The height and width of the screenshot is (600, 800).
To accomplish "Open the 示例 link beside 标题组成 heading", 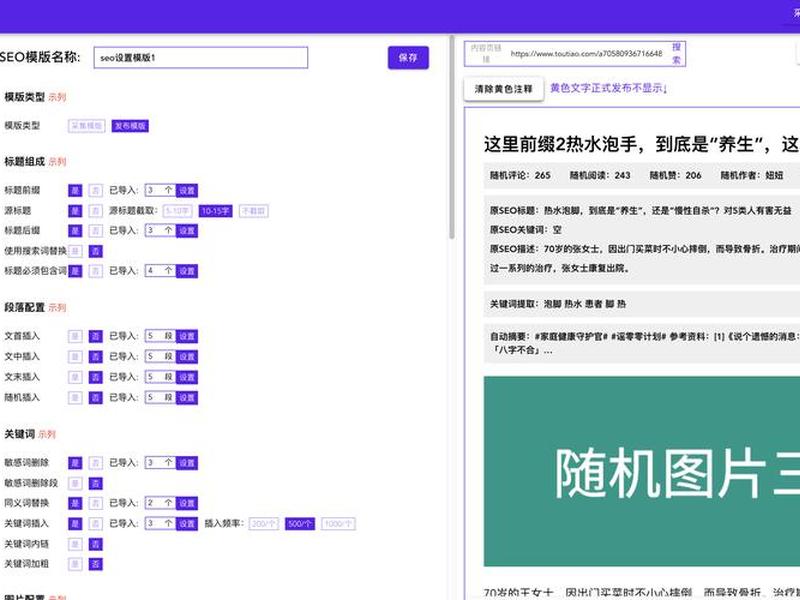I will pyautogui.click(x=57, y=162).
